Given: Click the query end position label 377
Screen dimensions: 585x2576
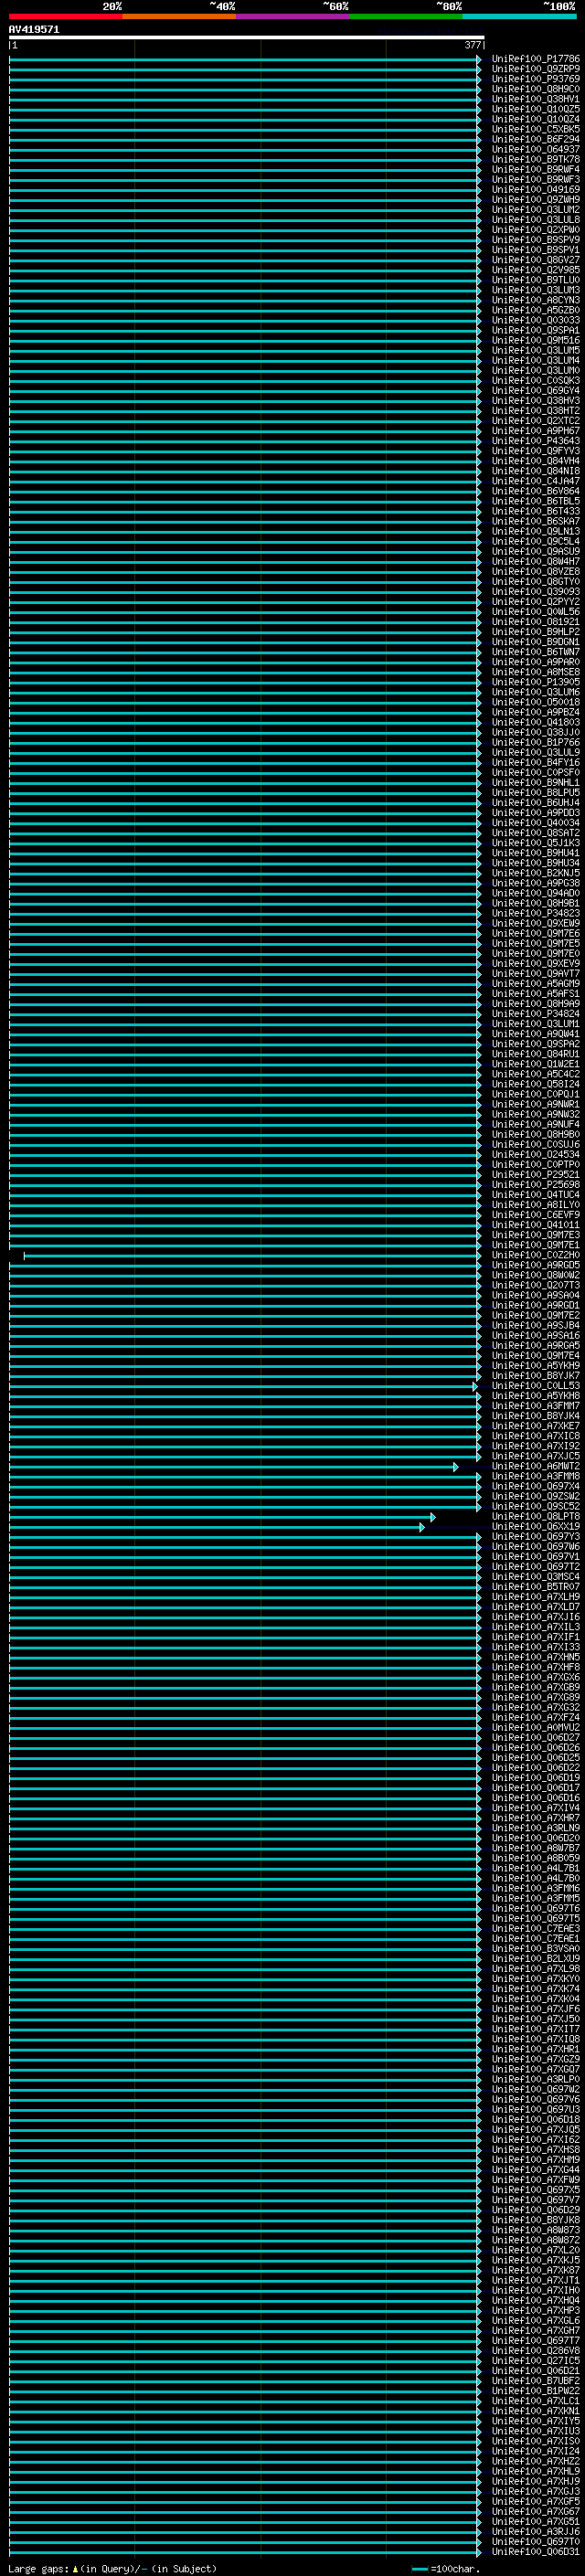Looking at the screenshot, I should tap(473, 45).
